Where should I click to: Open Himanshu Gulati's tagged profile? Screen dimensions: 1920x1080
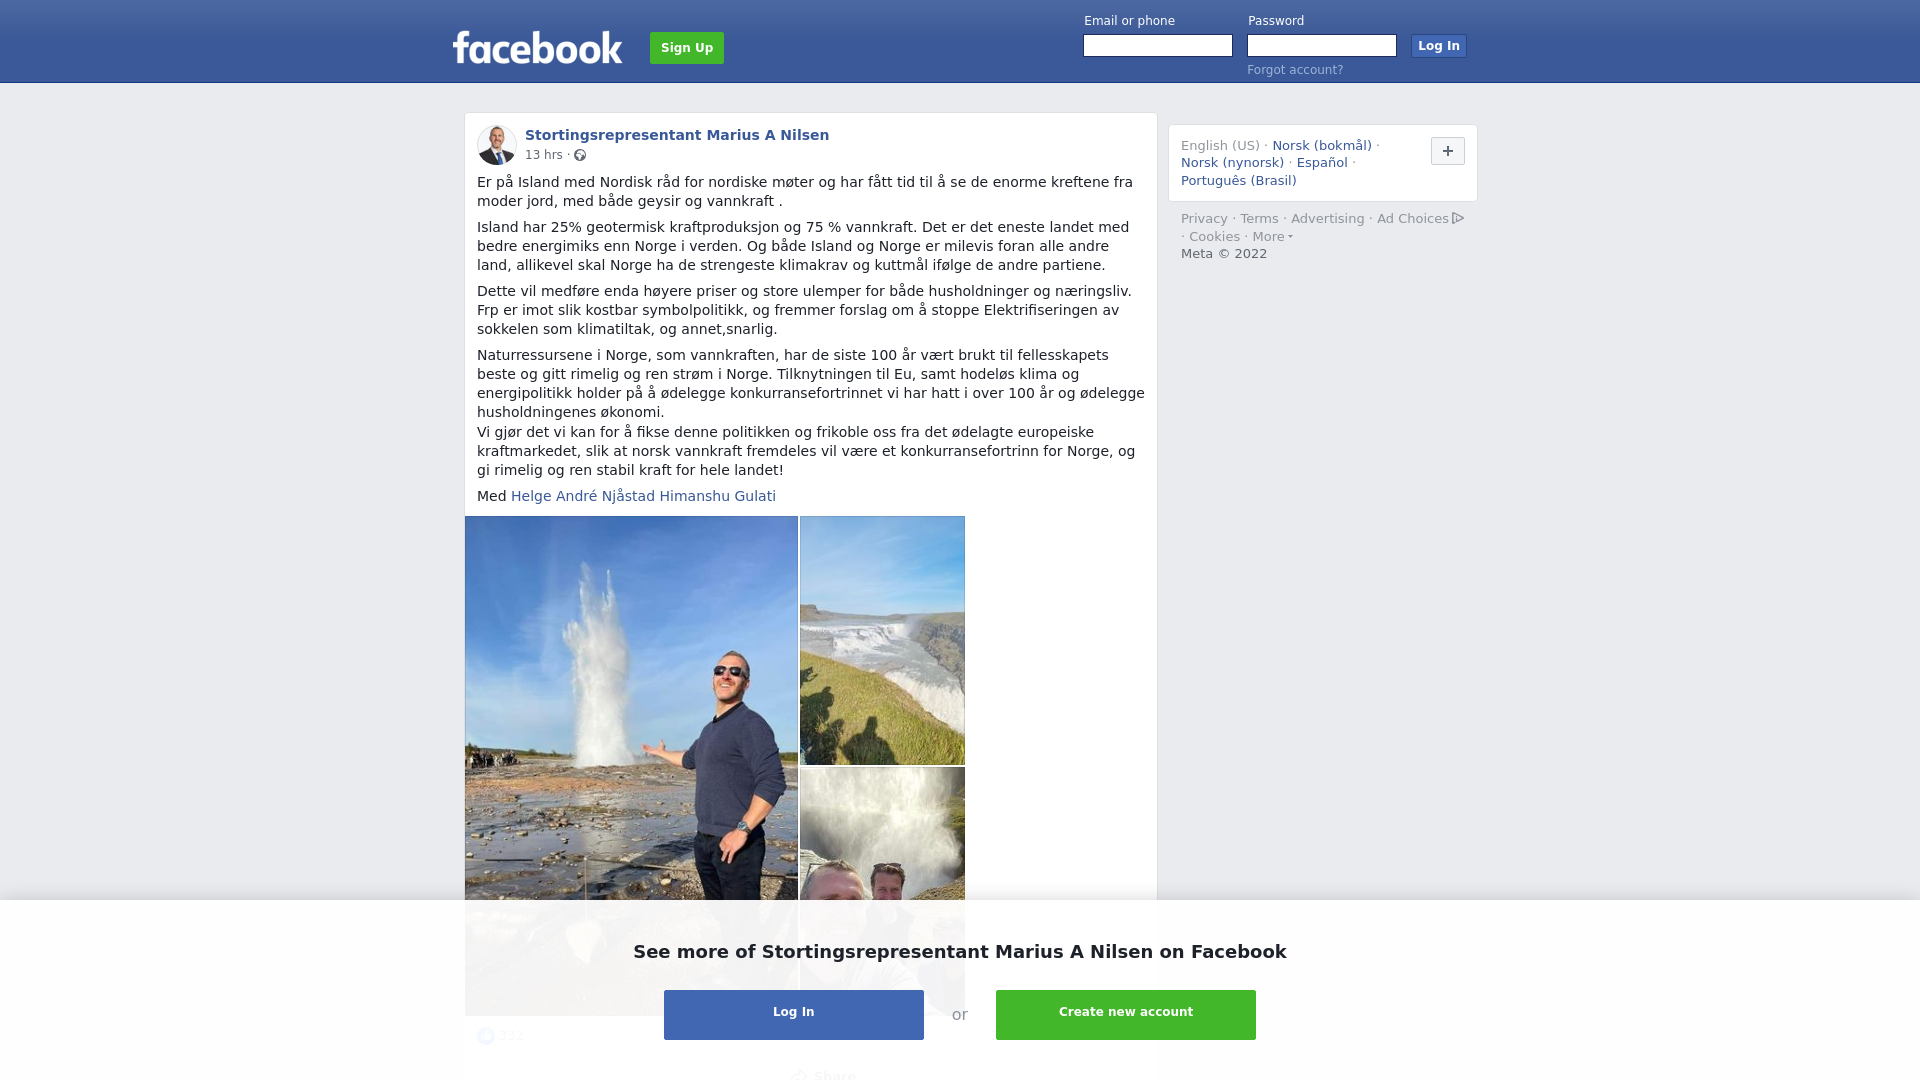tap(718, 496)
